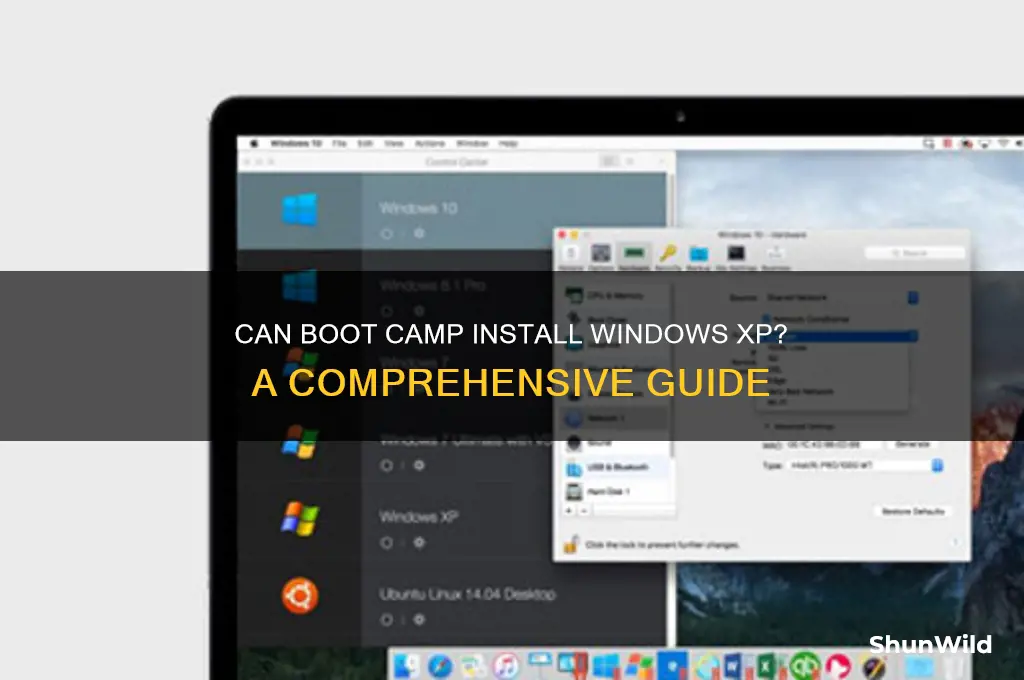Click the Generate button
Image resolution: width=1024 pixels, height=680 pixels.
coord(912,444)
